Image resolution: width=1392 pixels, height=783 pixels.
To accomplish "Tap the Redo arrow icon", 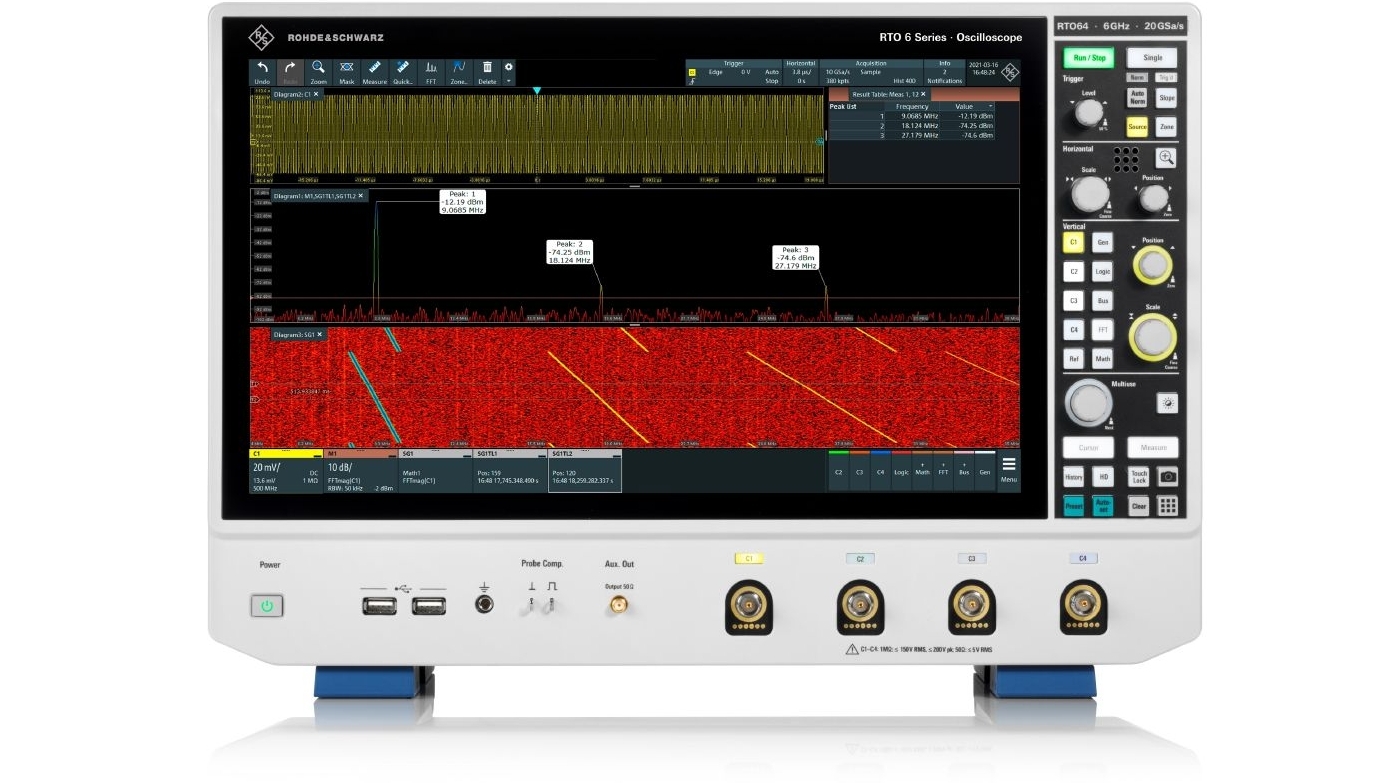I will pyautogui.click(x=290, y=72).
